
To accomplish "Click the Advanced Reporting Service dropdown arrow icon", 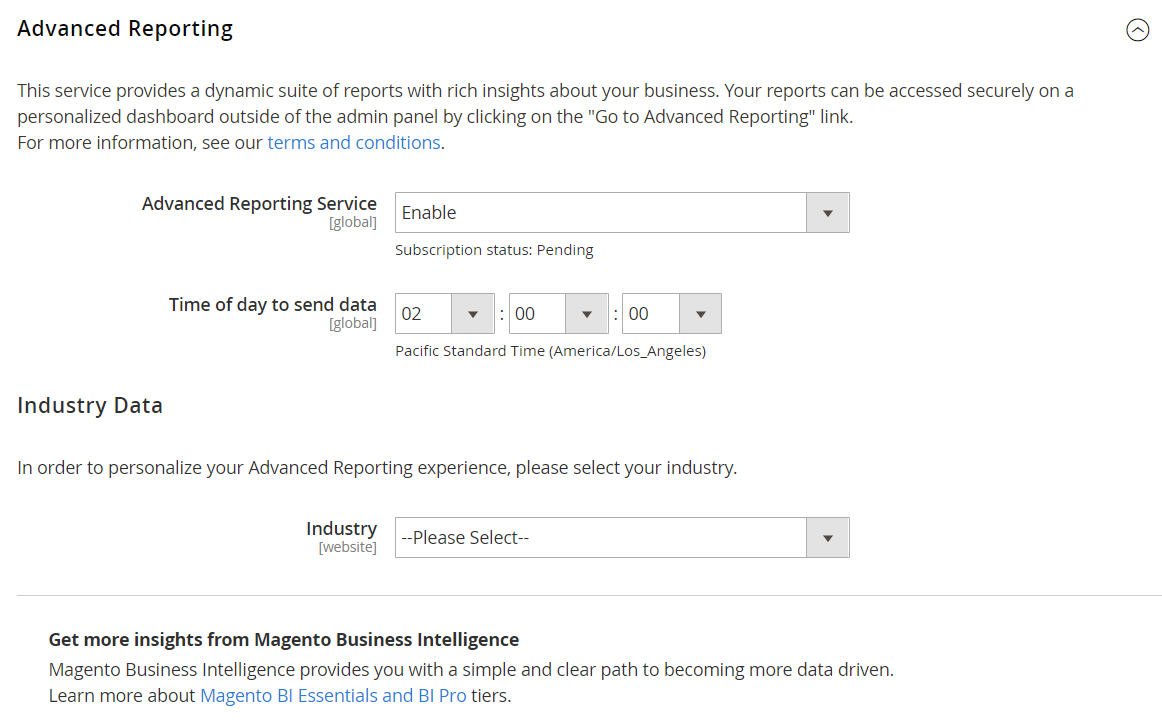I will 827,212.
